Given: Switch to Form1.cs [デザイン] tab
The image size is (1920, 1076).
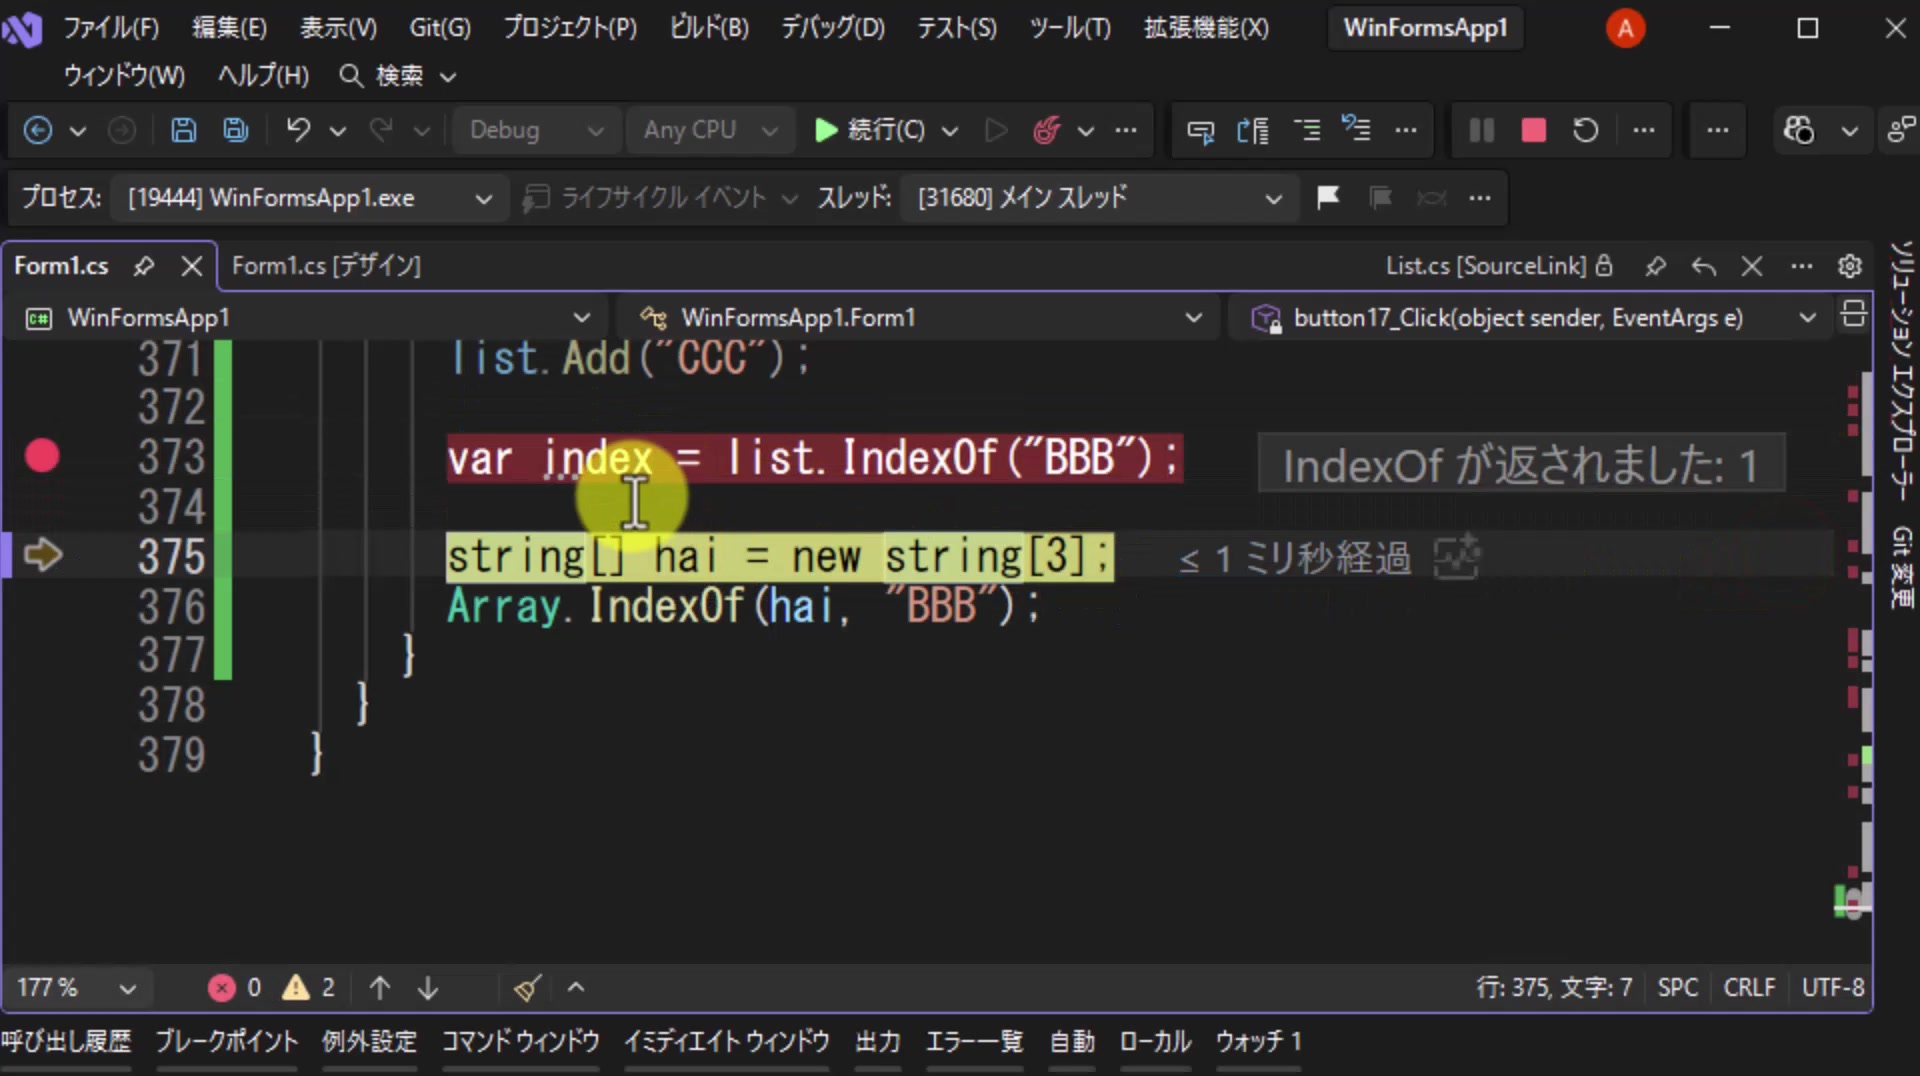Looking at the screenshot, I should point(326,266).
